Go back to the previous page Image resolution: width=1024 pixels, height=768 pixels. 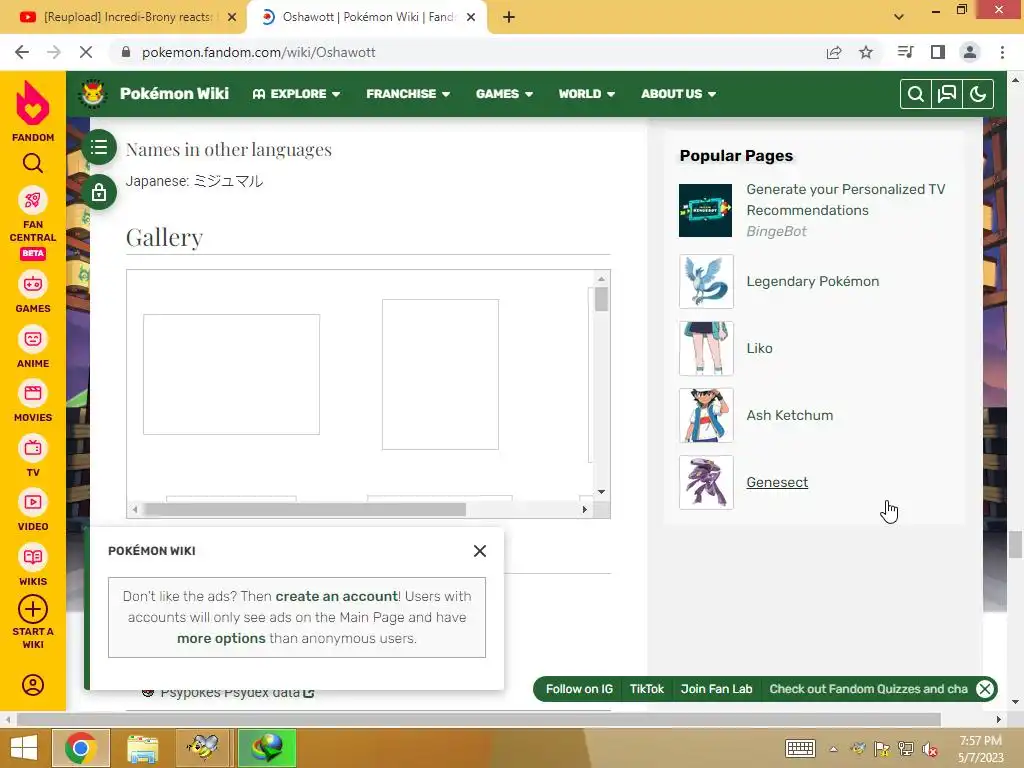[x=22, y=52]
